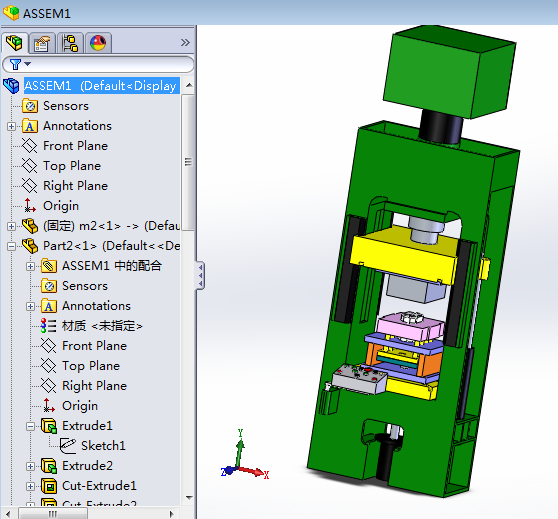558x519 pixels.
Task: Click the top-level Sensors folder icon
Action: tap(30, 106)
